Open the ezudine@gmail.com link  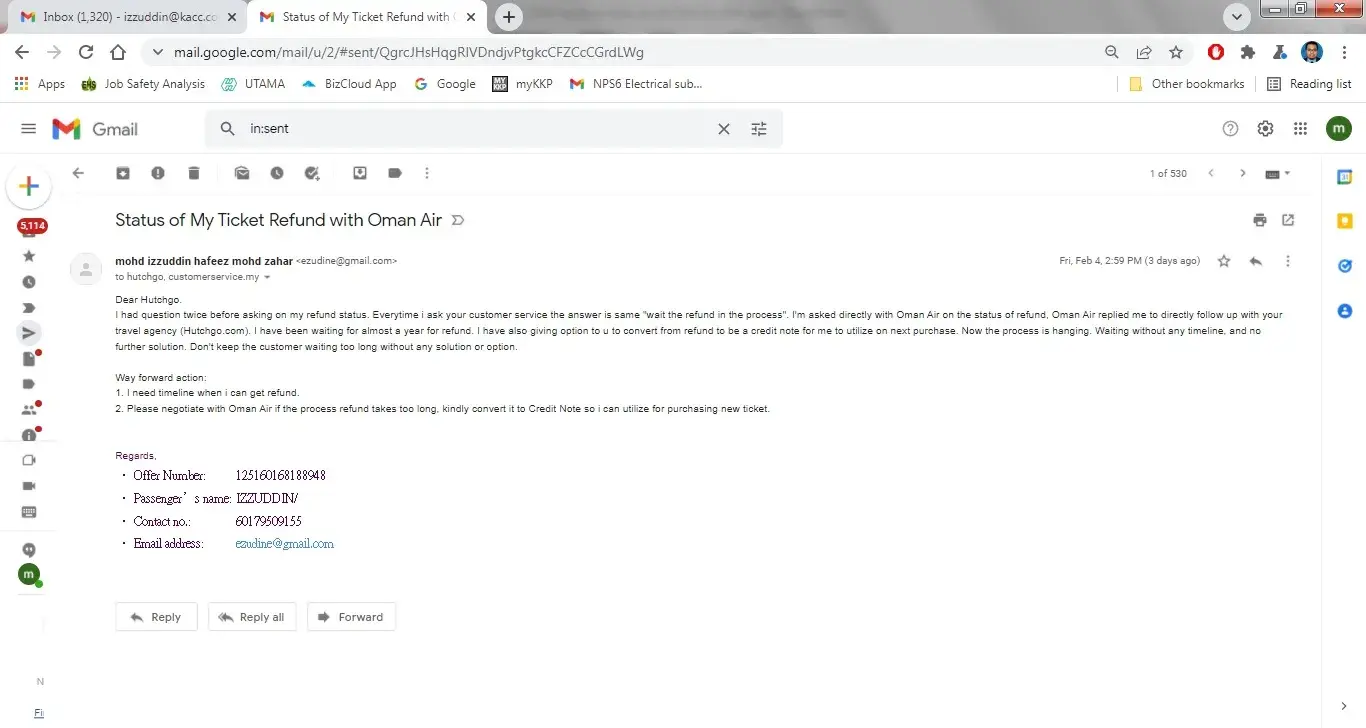coord(284,544)
